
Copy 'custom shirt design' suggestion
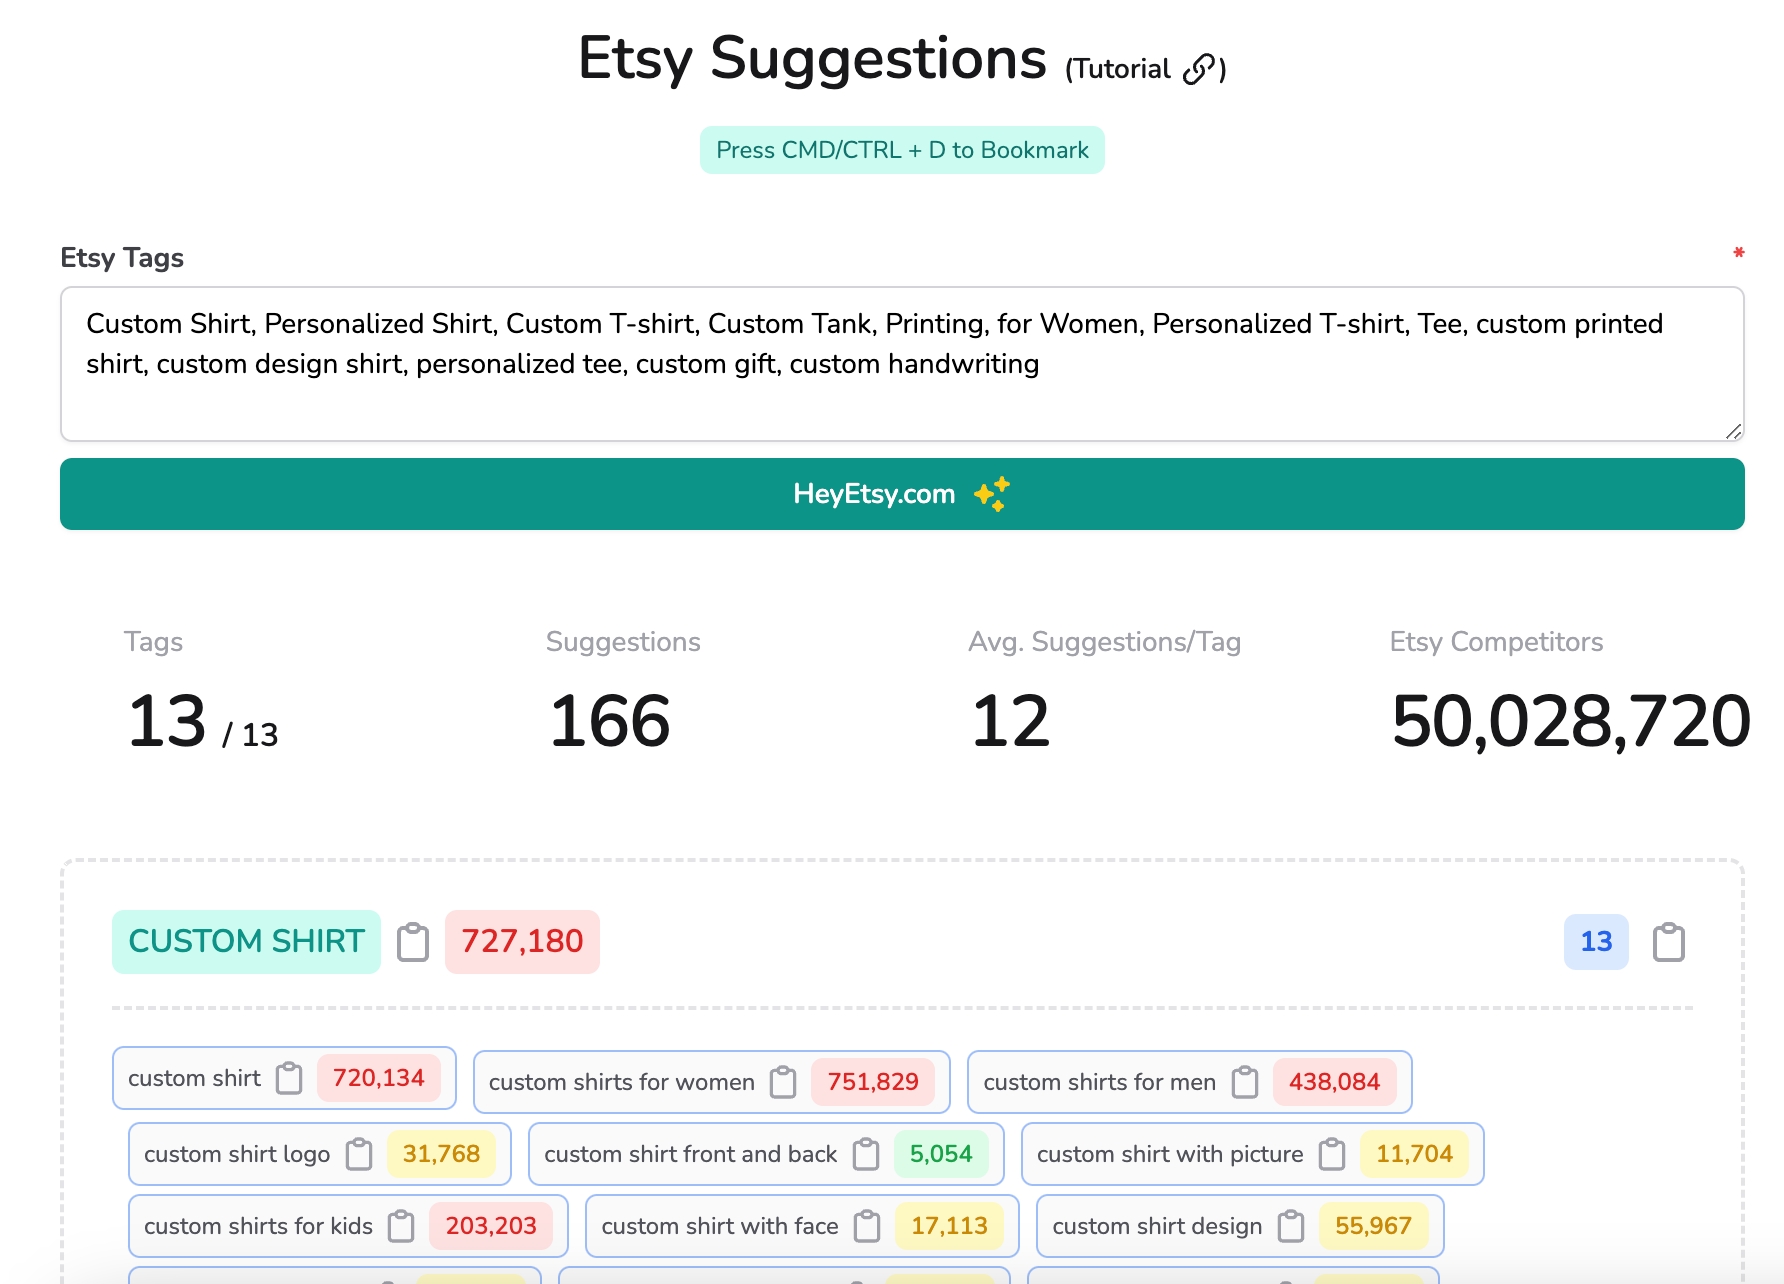pyautogui.click(x=1291, y=1226)
